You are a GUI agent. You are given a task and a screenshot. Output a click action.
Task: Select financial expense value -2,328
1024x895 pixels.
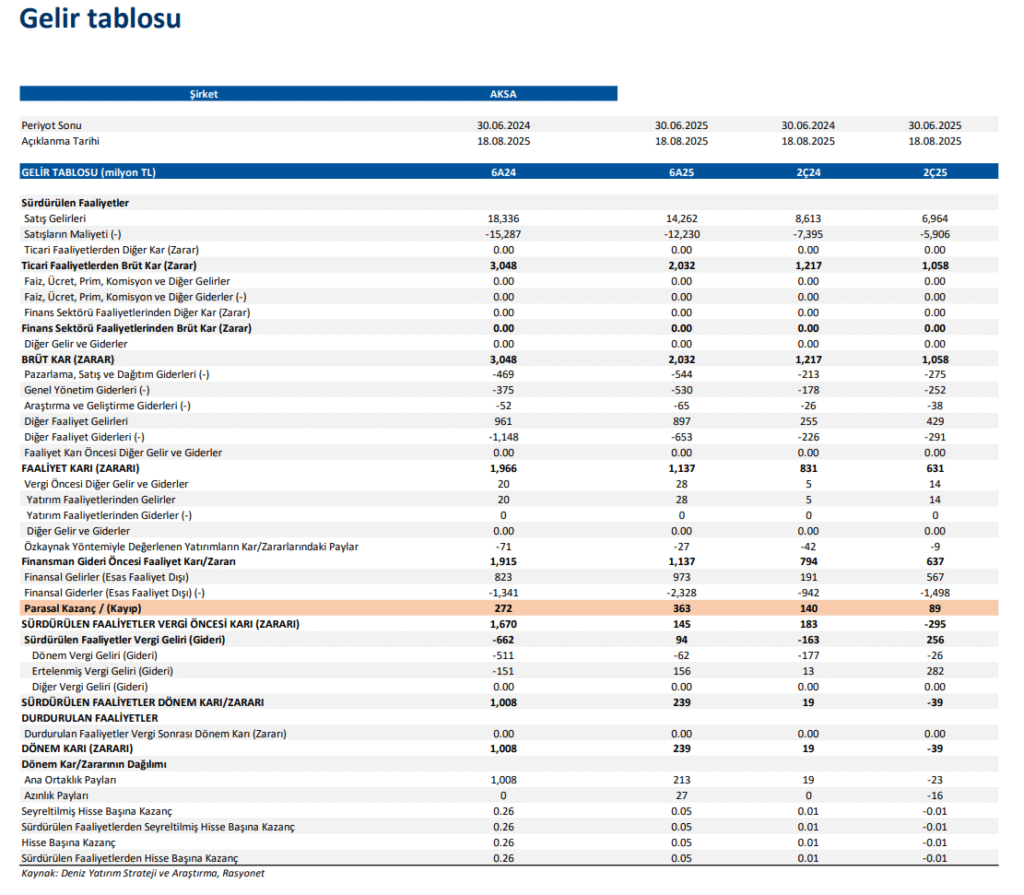(681, 593)
